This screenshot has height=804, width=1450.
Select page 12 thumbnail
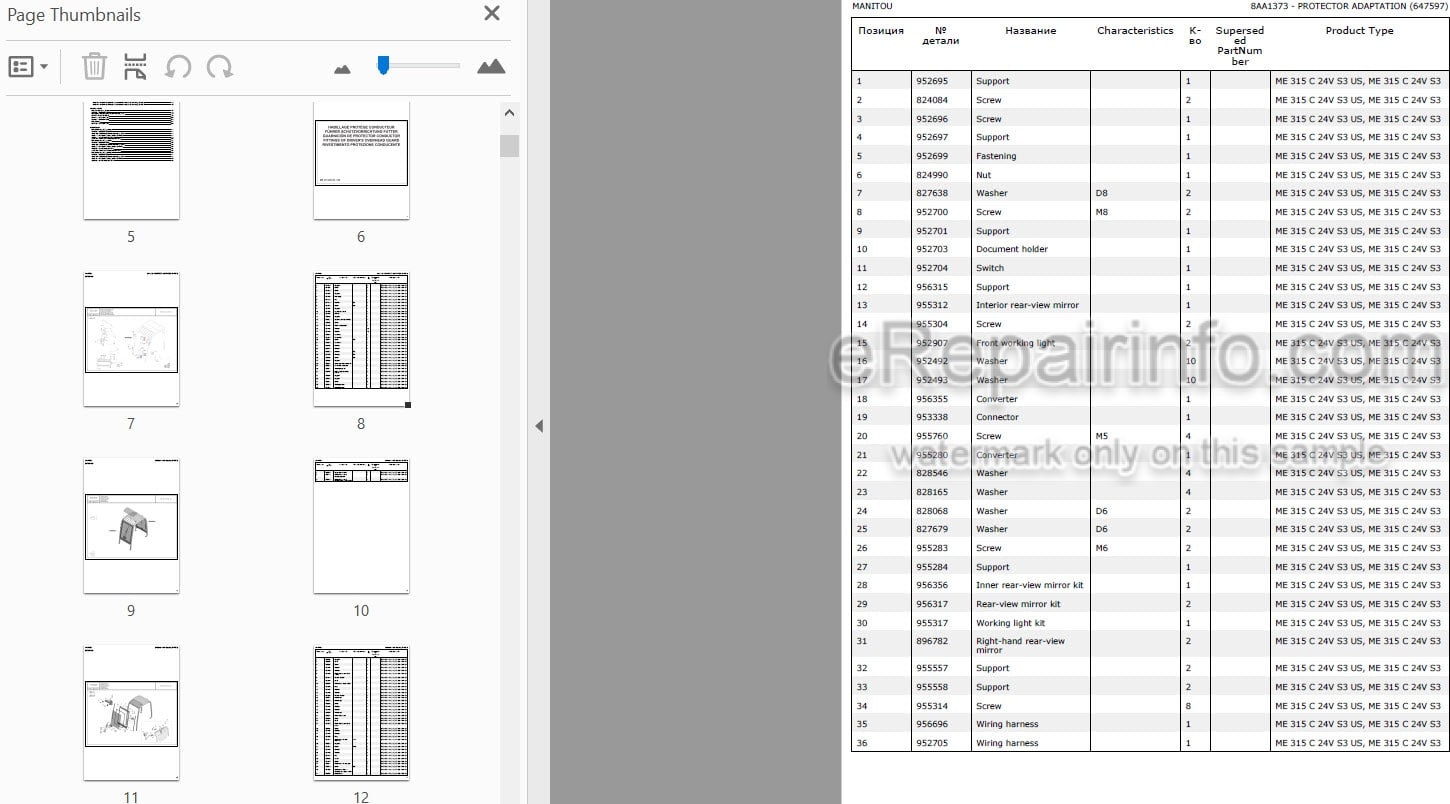pos(361,712)
